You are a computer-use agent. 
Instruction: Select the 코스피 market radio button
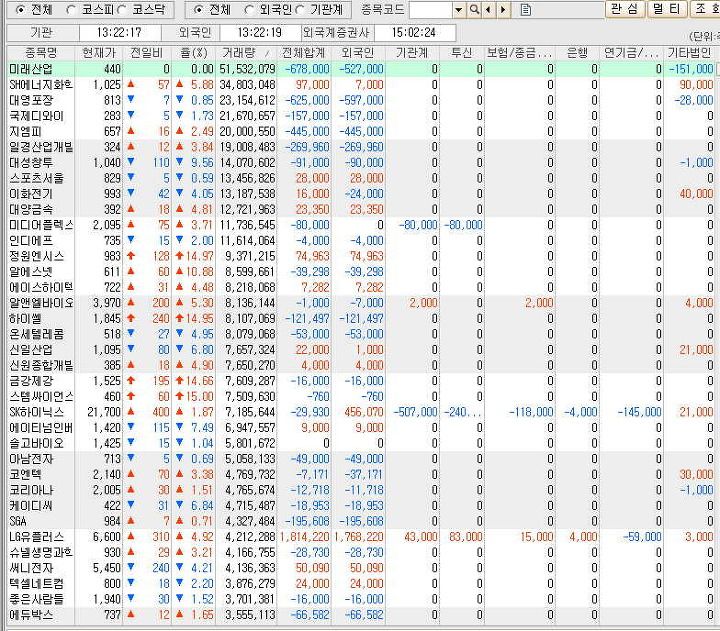pos(71,10)
